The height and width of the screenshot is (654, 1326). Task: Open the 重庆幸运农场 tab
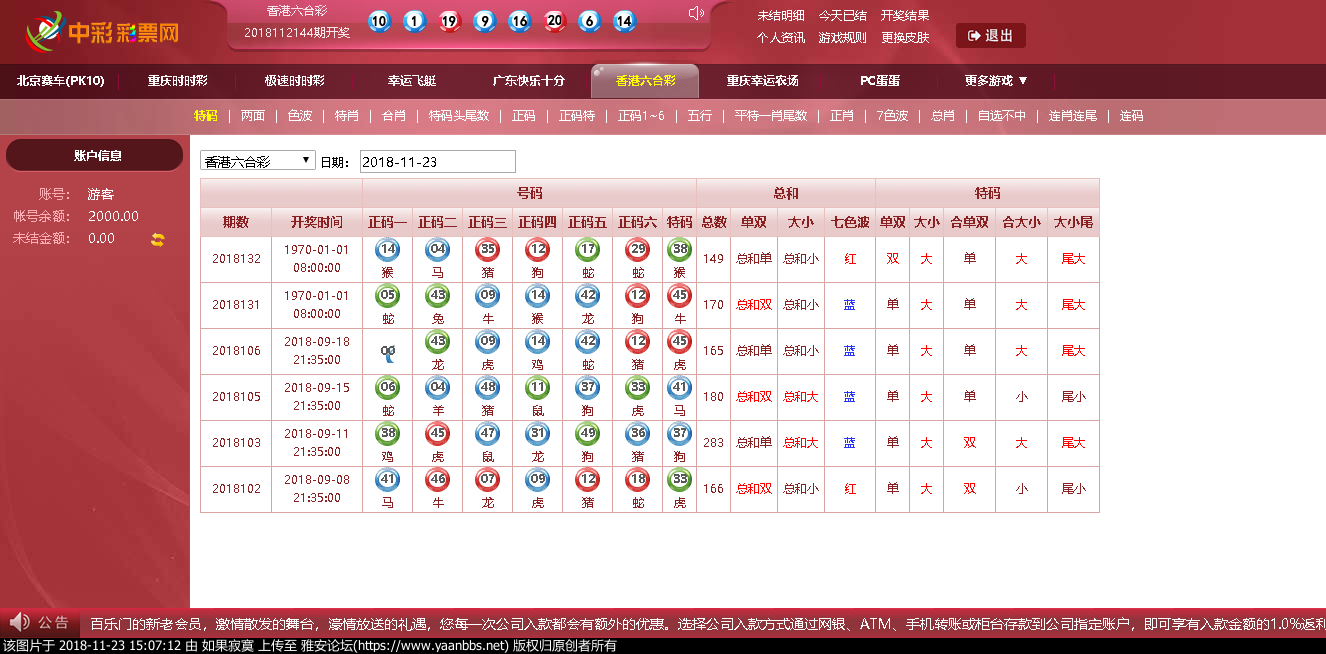(762, 81)
